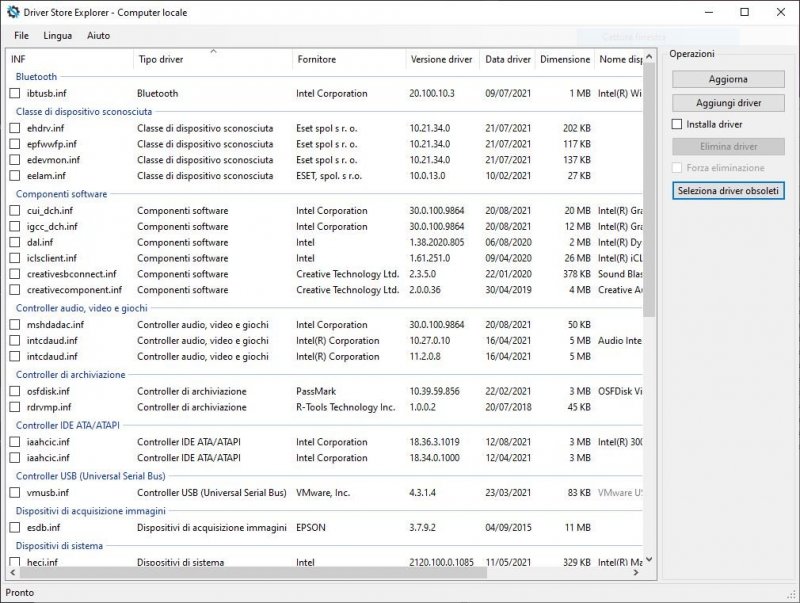Viewport: 800px width, 603px height.
Task: Click the Aggiungi driver button
Action: point(728,103)
